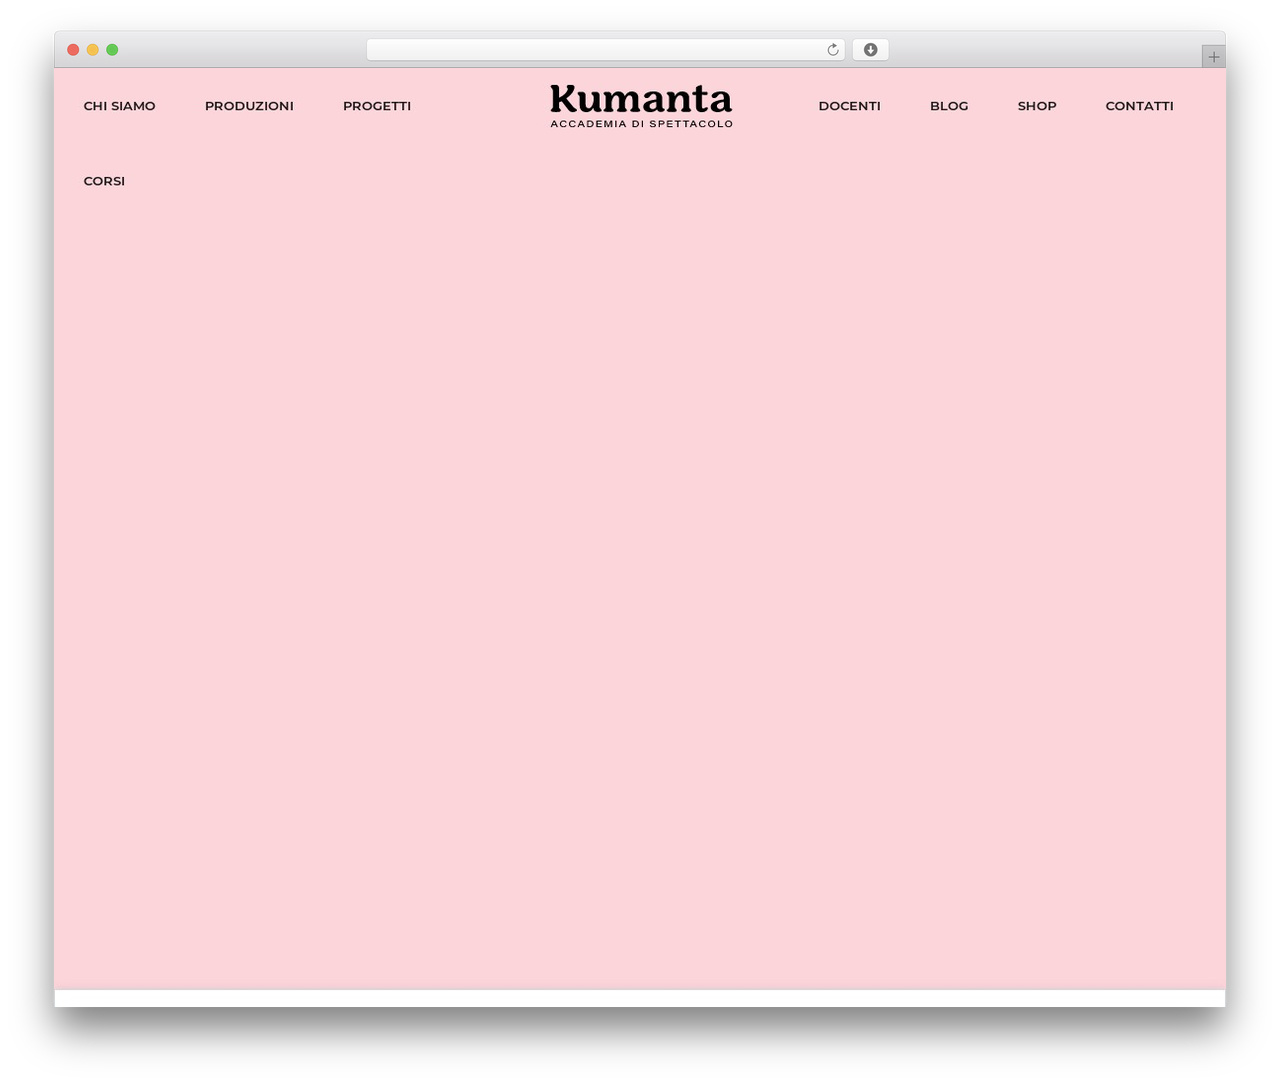Image resolution: width=1280 pixels, height=1084 pixels.
Task: Add a new tab with the plus button
Action: tap(1213, 57)
